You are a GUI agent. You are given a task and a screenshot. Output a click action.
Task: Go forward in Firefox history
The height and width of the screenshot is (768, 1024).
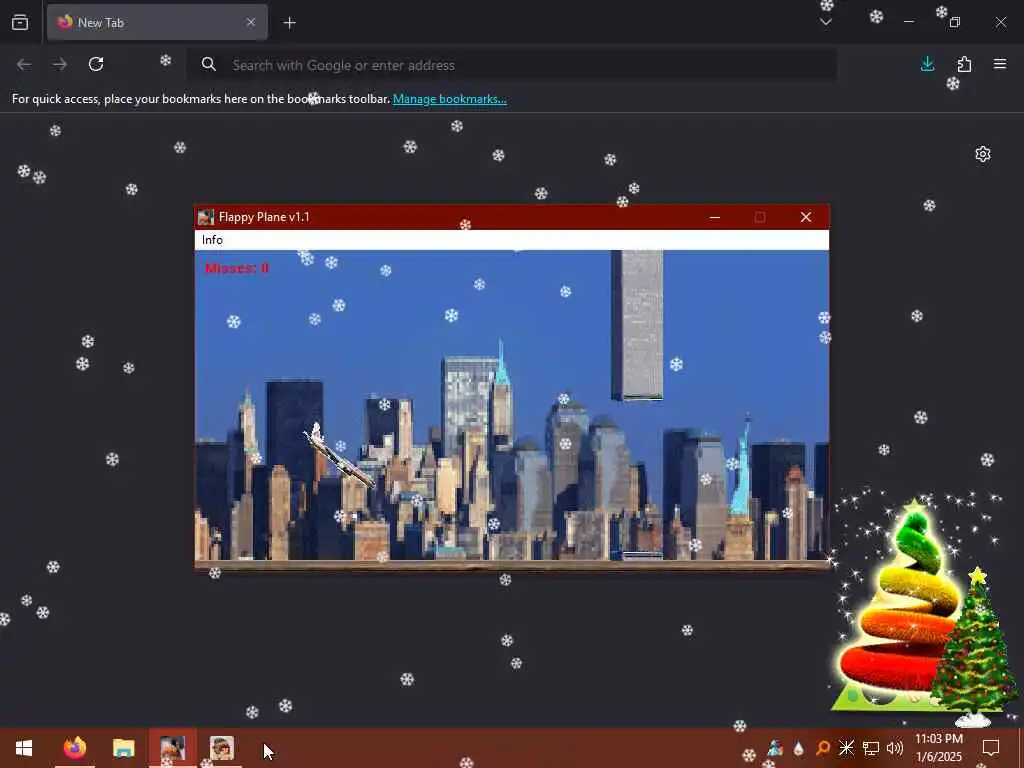(60, 64)
